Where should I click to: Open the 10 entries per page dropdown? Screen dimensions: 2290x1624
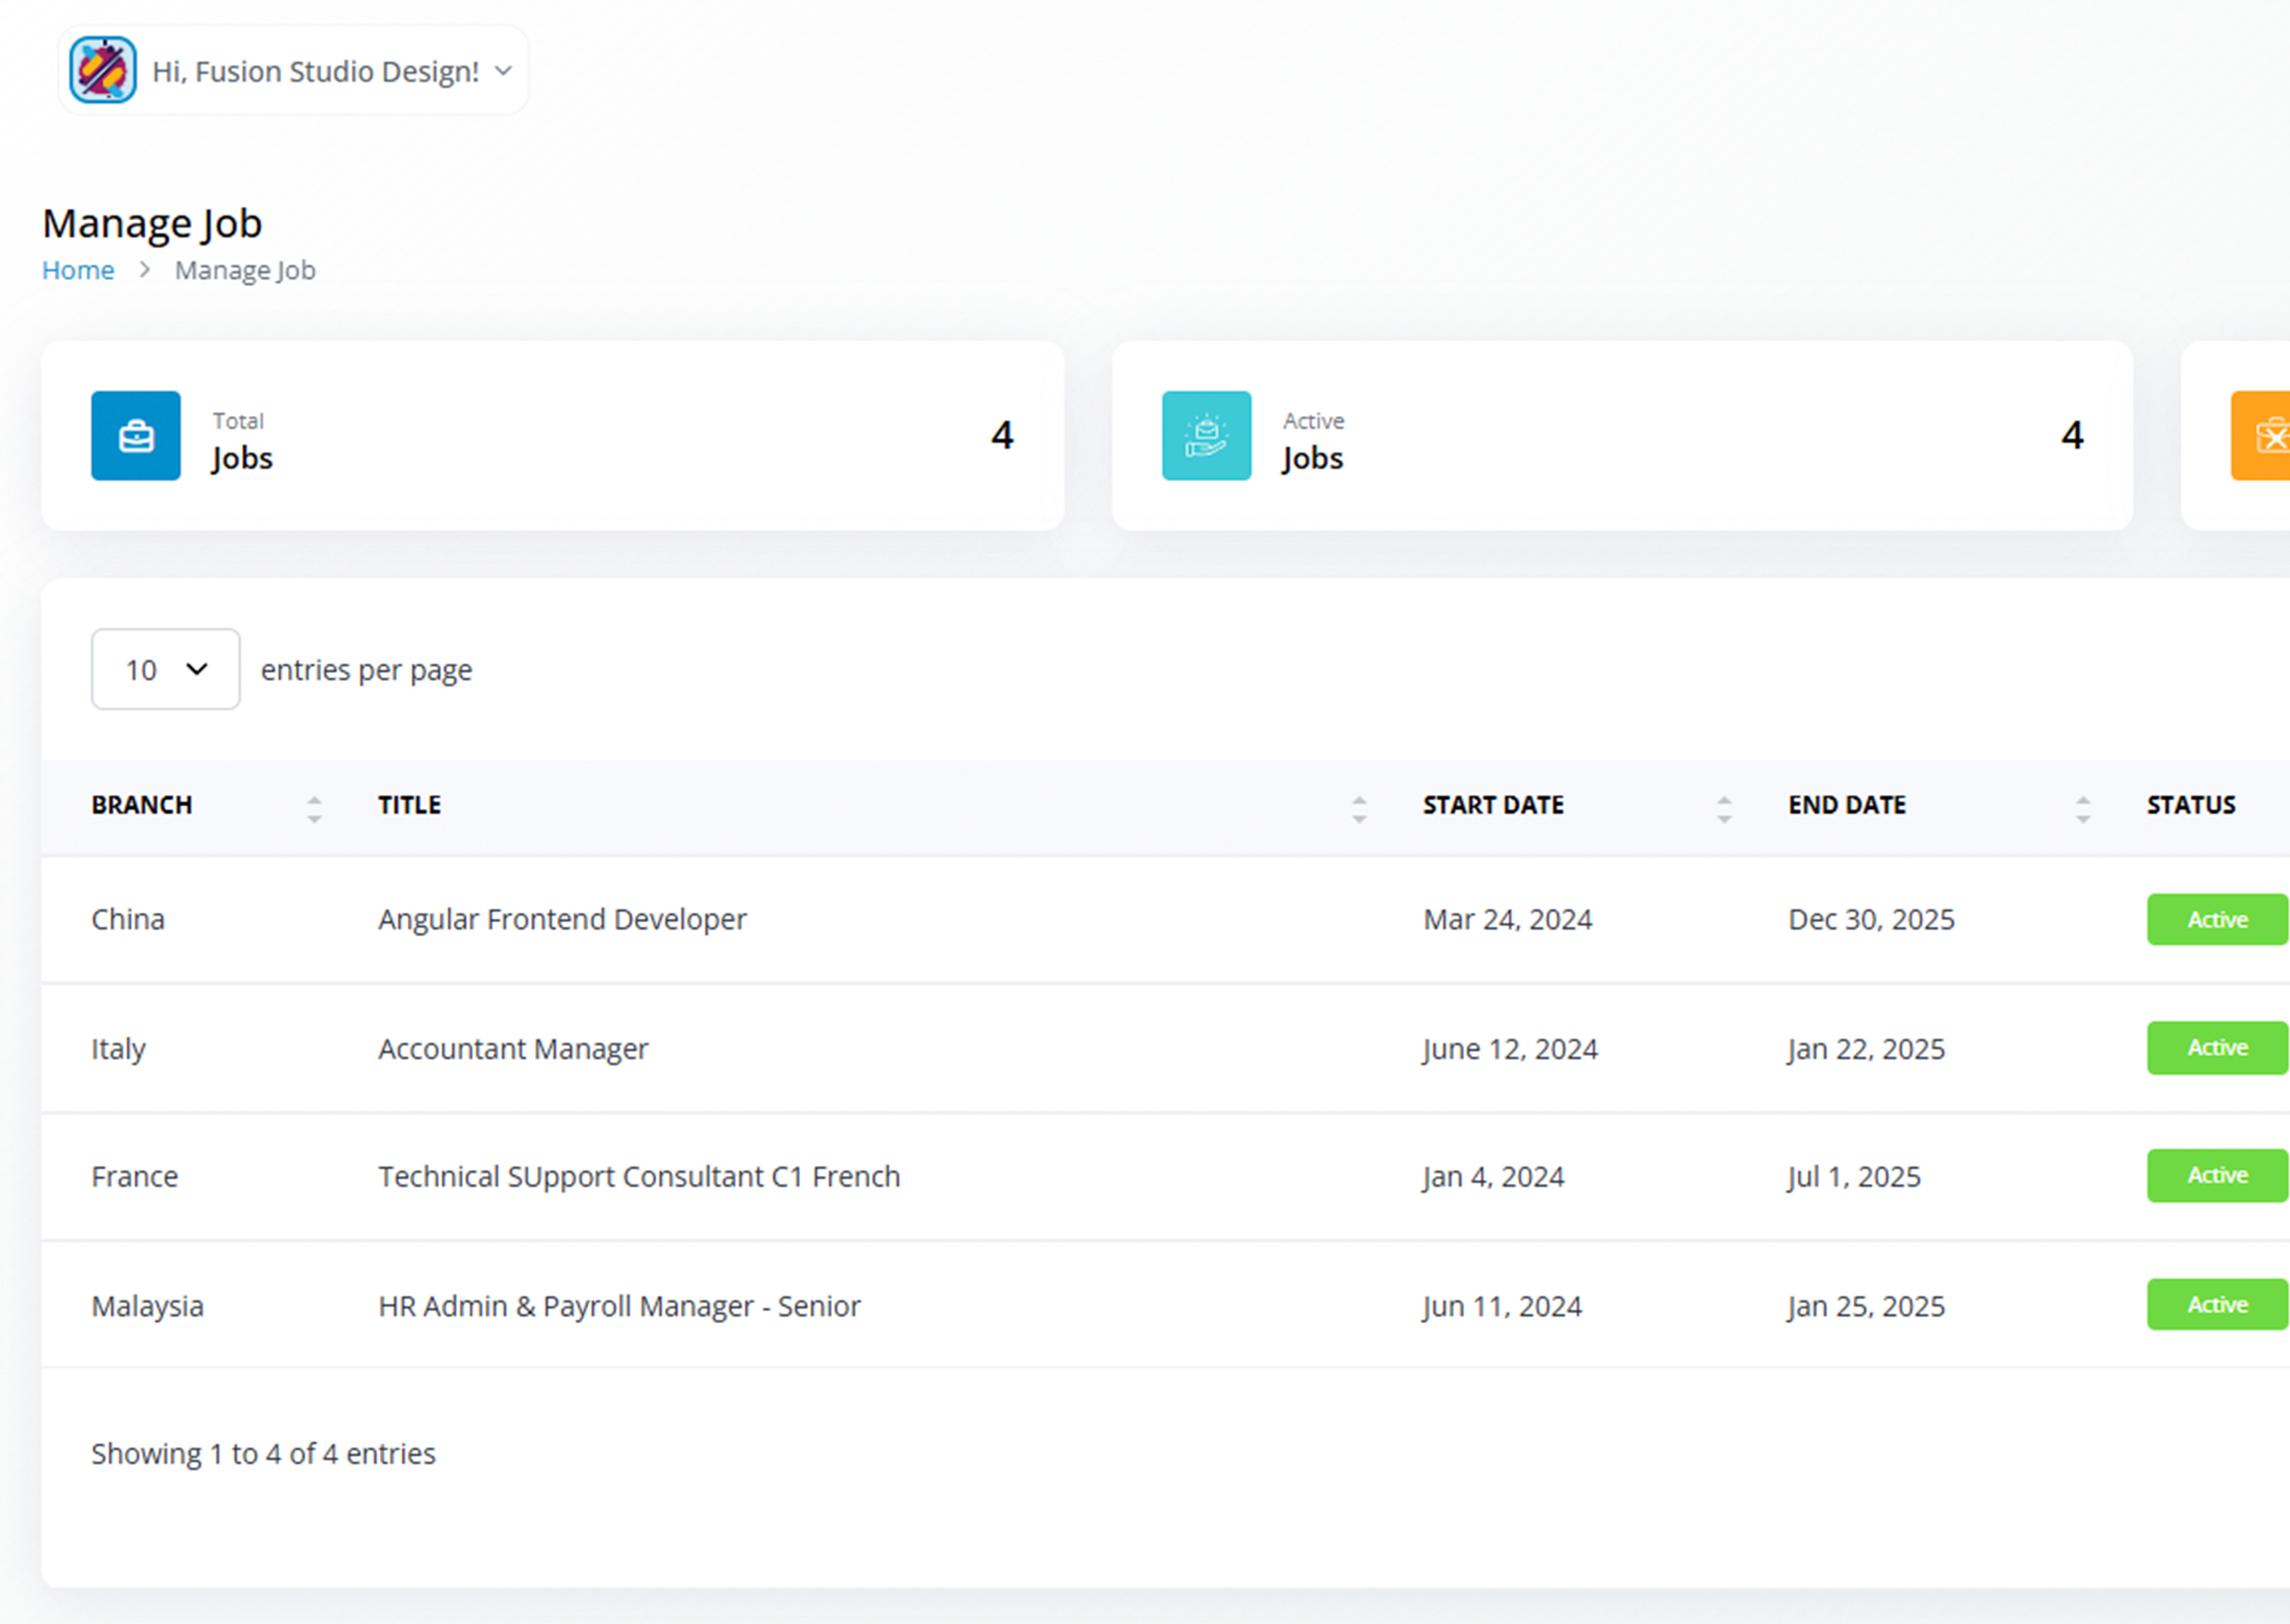tap(166, 669)
